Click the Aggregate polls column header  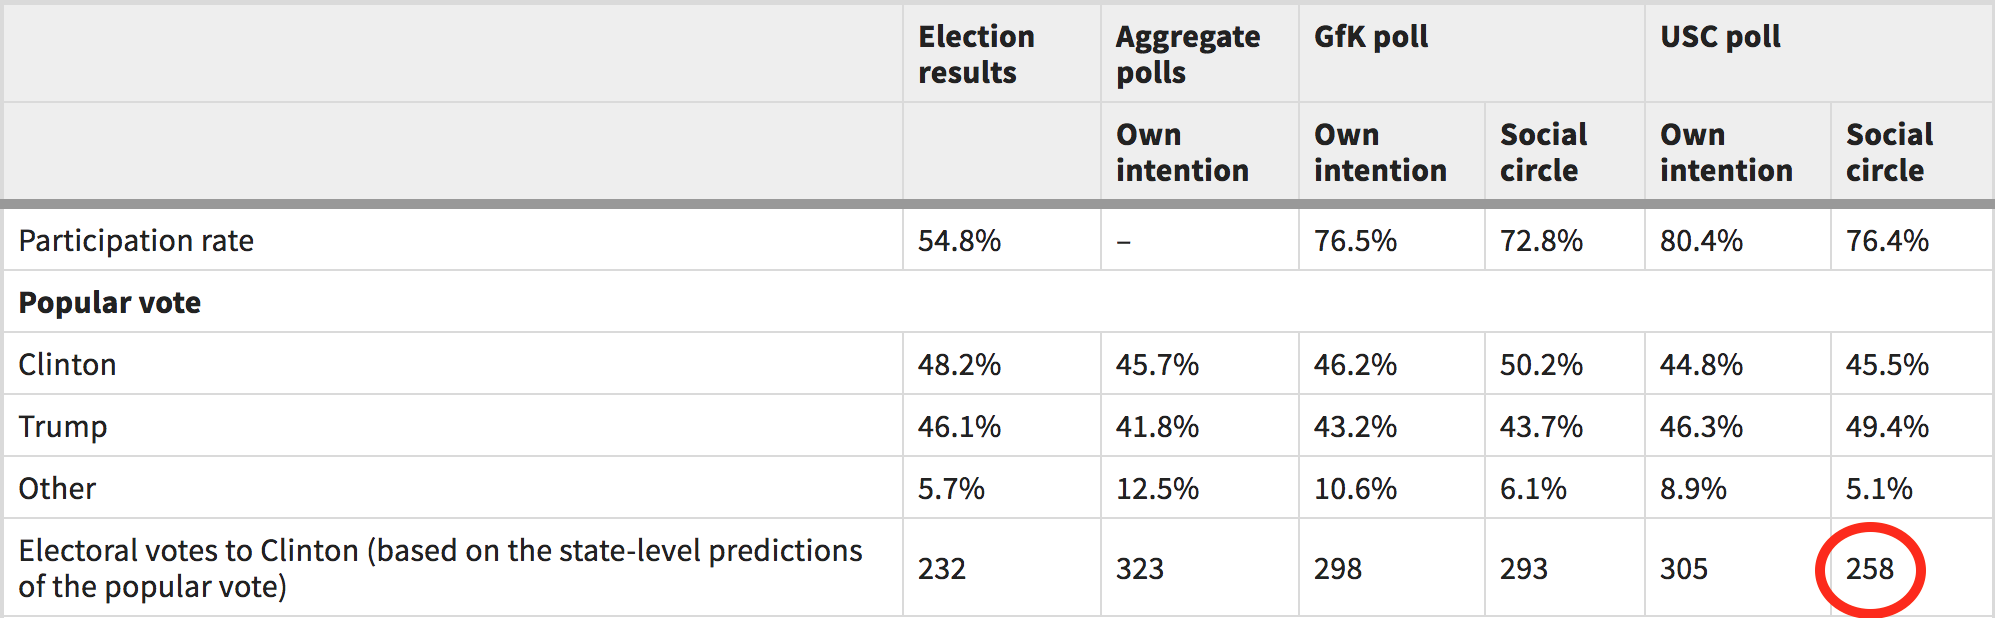tap(1187, 54)
